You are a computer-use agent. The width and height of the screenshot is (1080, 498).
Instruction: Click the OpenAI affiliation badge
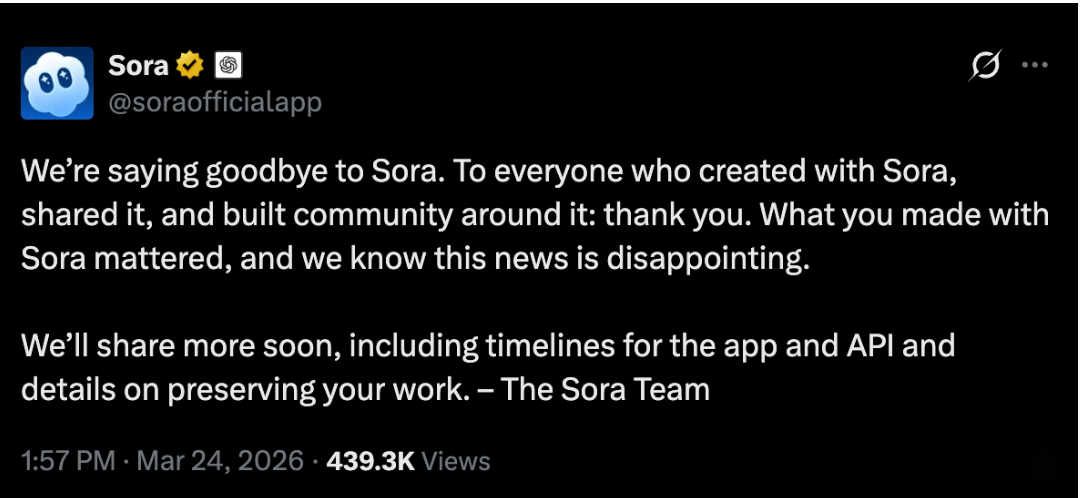(229, 66)
